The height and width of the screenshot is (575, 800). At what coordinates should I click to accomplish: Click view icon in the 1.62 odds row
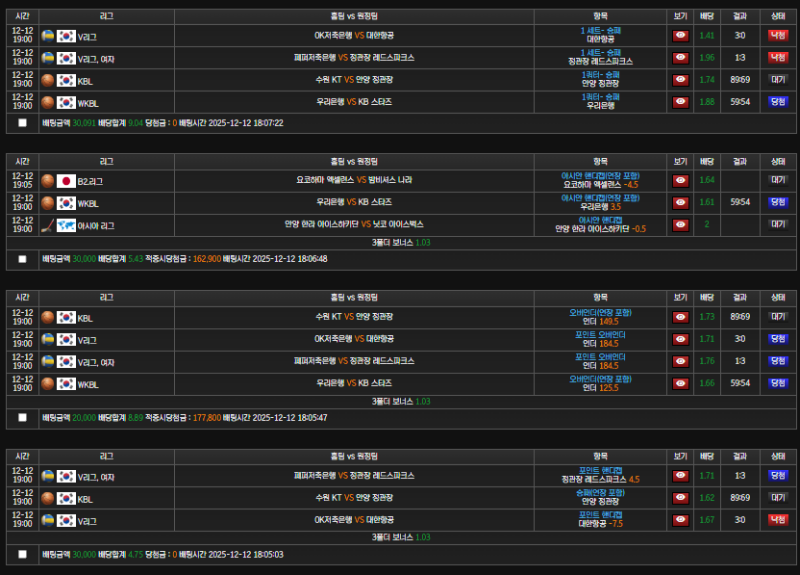(680, 497)
